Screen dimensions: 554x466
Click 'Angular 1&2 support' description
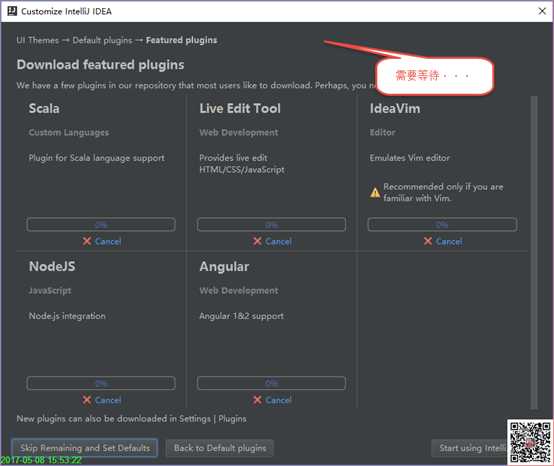click(241, 316)
